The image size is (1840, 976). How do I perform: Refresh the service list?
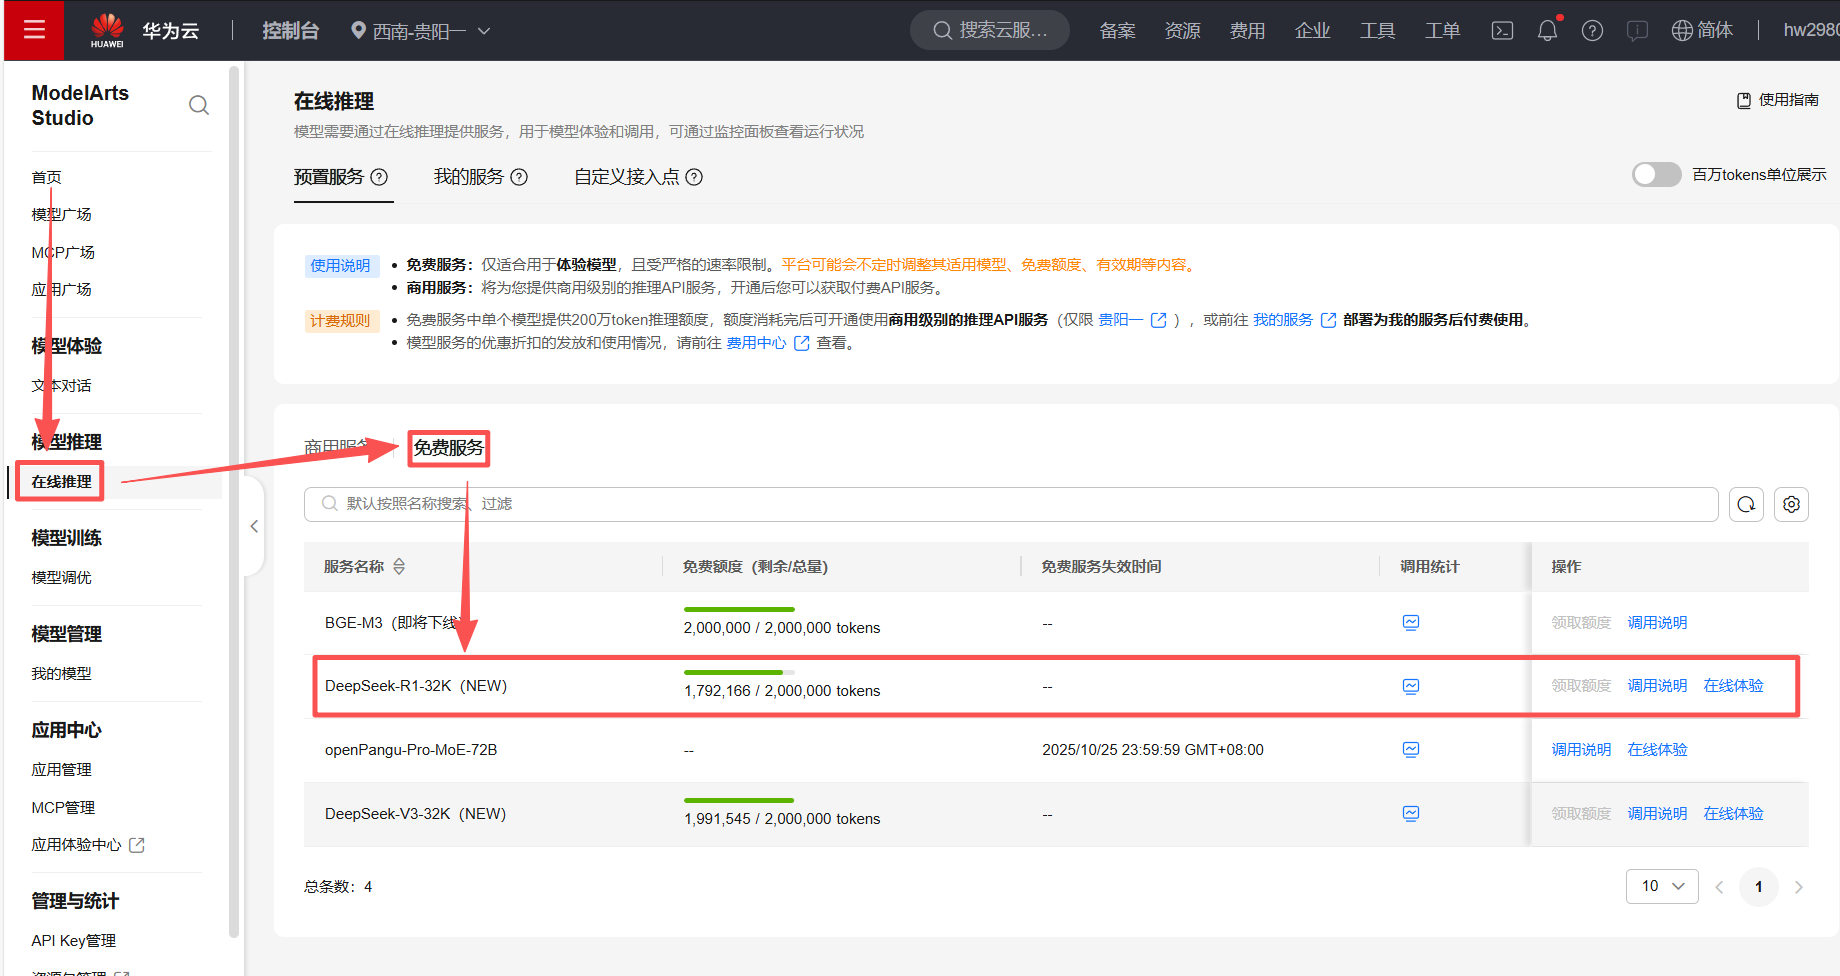click(x=1746, y=504)
